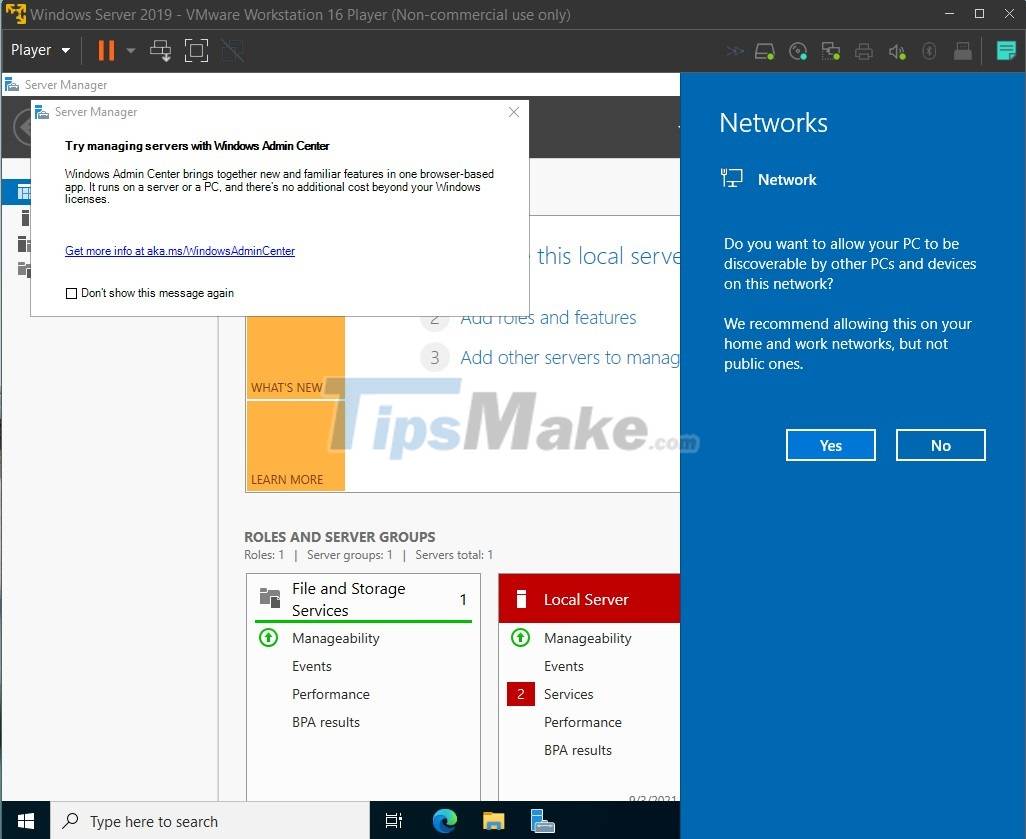Open the dropdown arrow beside the pause button
The width and height of the screenshot is (1026, 839).
click(130, 50)
